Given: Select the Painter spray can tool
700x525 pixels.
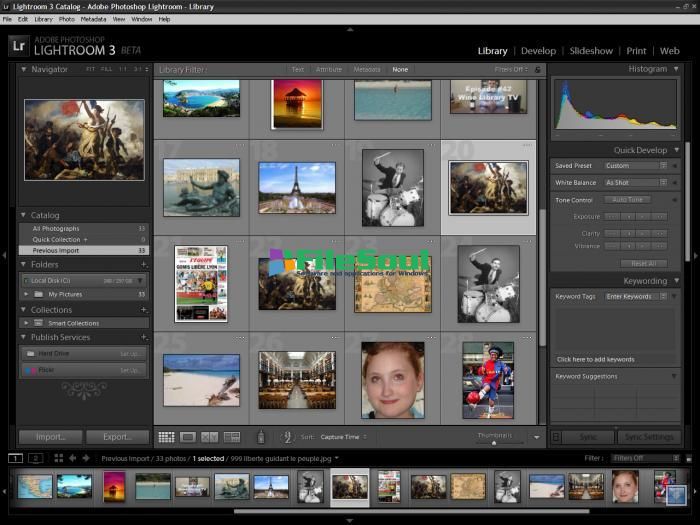Looking at the screenshot, I should tap(261, 437).
